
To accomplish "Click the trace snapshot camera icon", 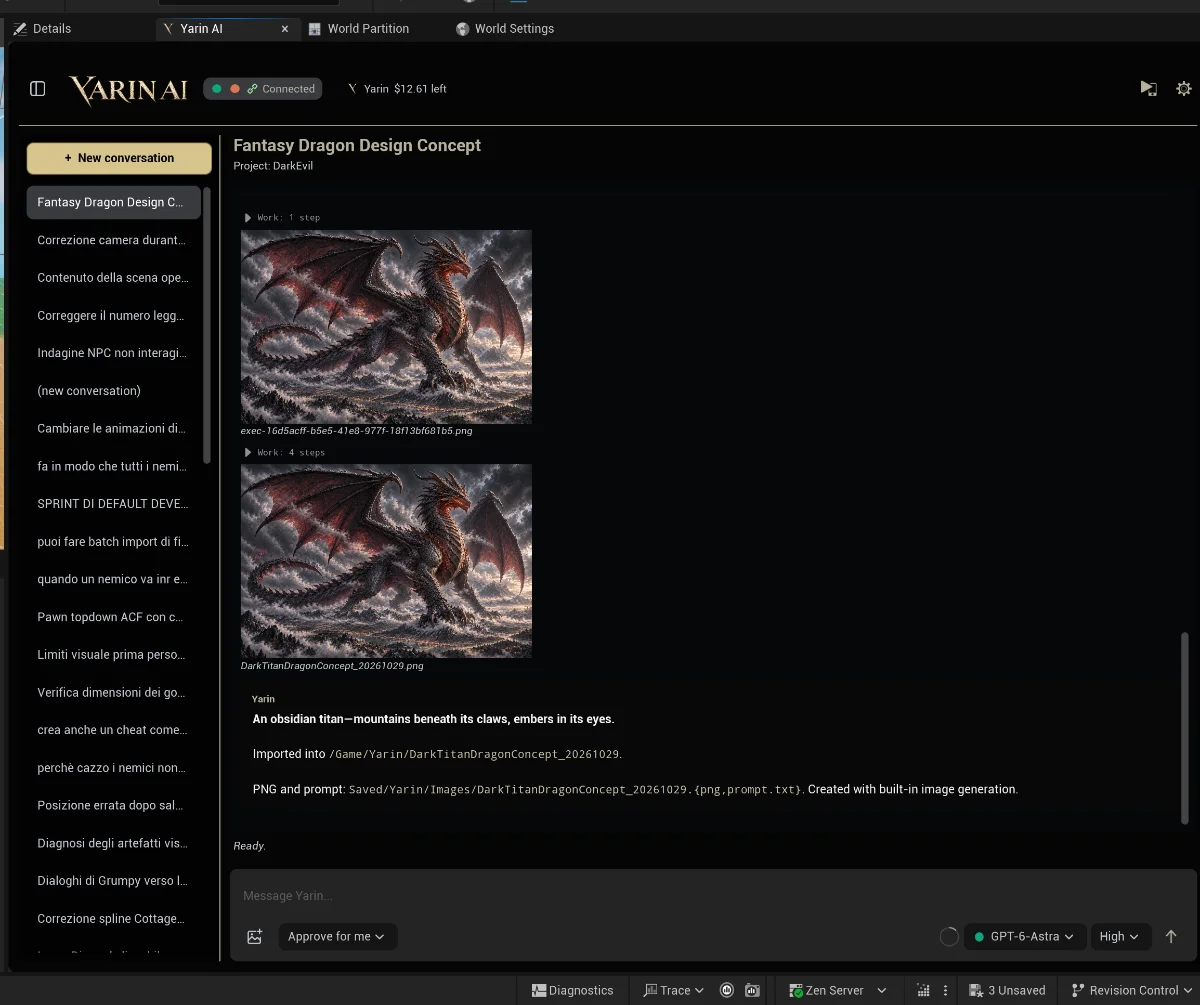I will 752,990.
